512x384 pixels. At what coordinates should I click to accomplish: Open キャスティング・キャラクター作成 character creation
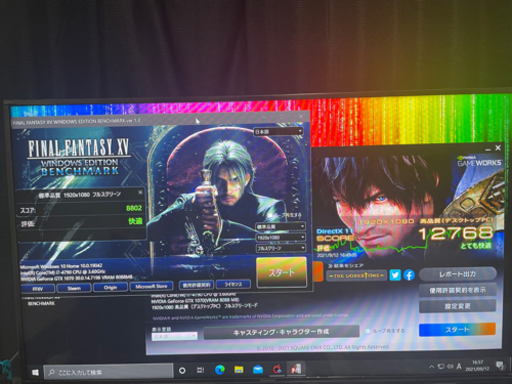(281, 332)
